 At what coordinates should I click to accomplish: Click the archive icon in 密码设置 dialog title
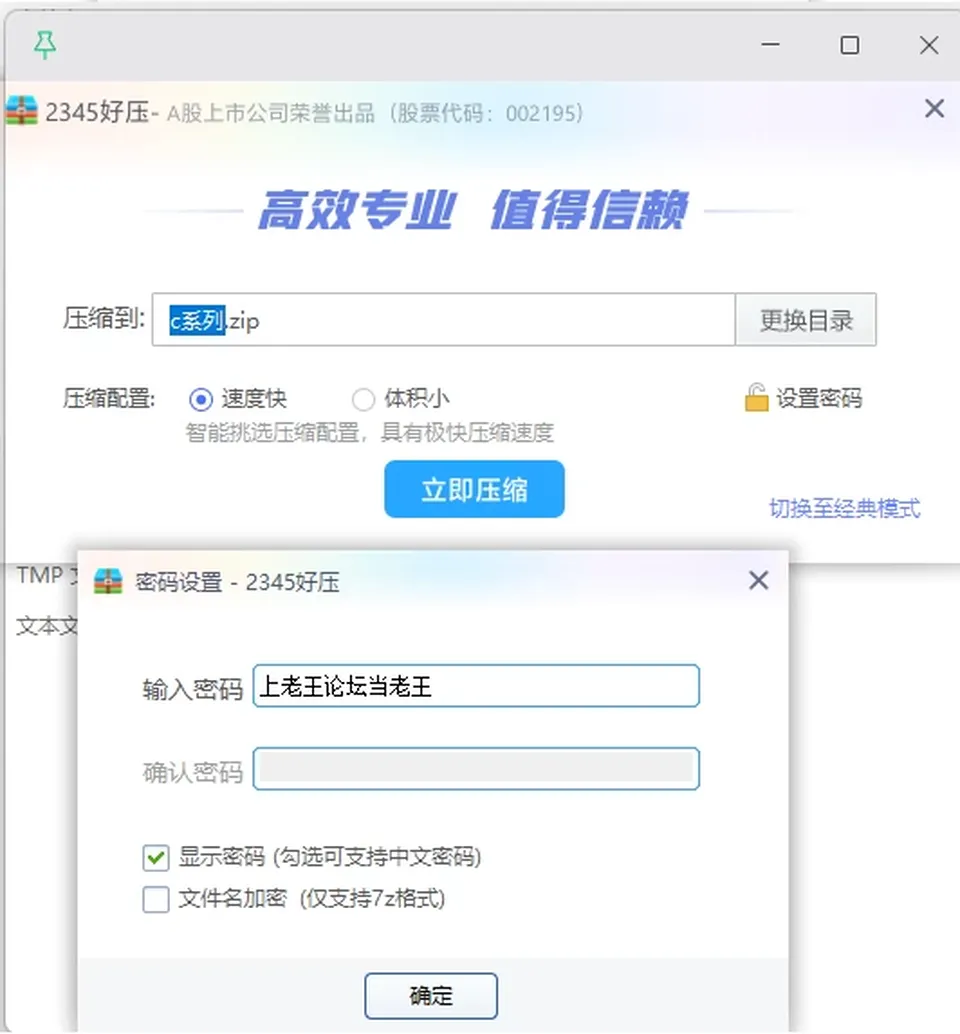108,582
